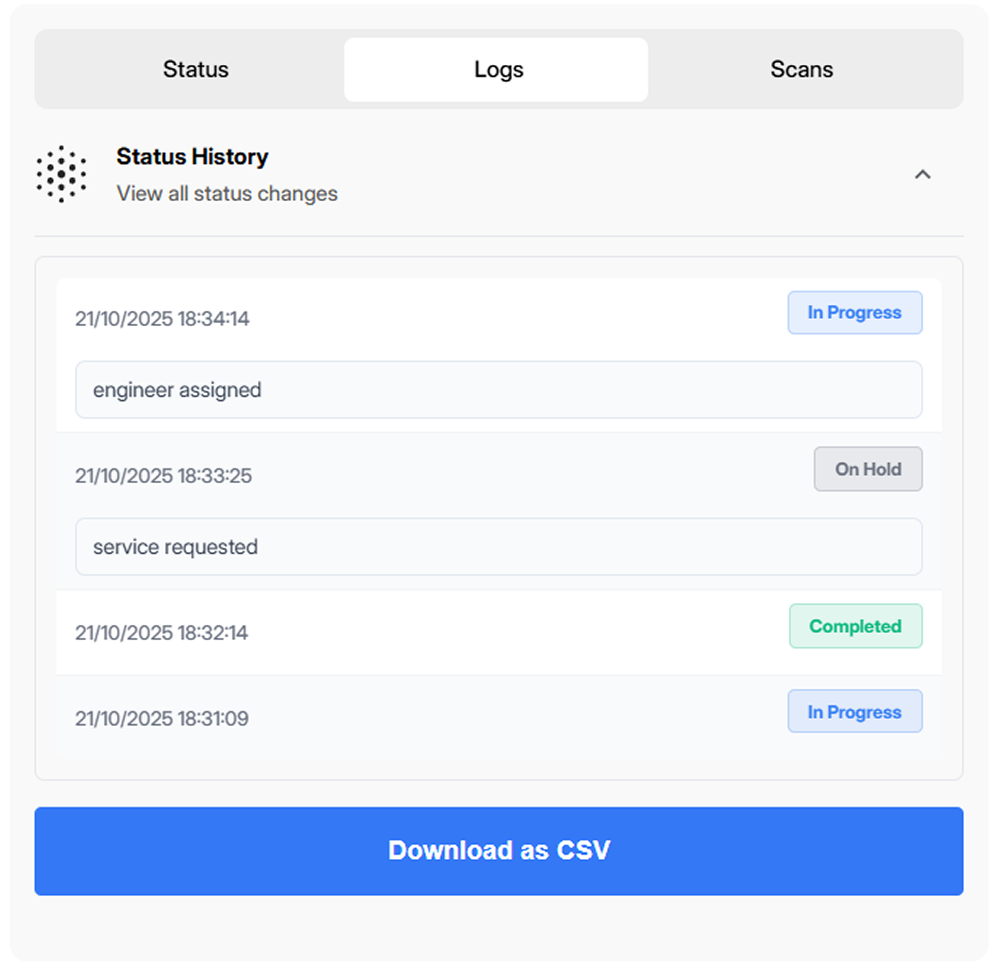Screen dimensions: 1004x964
Task: Switch to the Status tab
Action: tap(196, 70)
